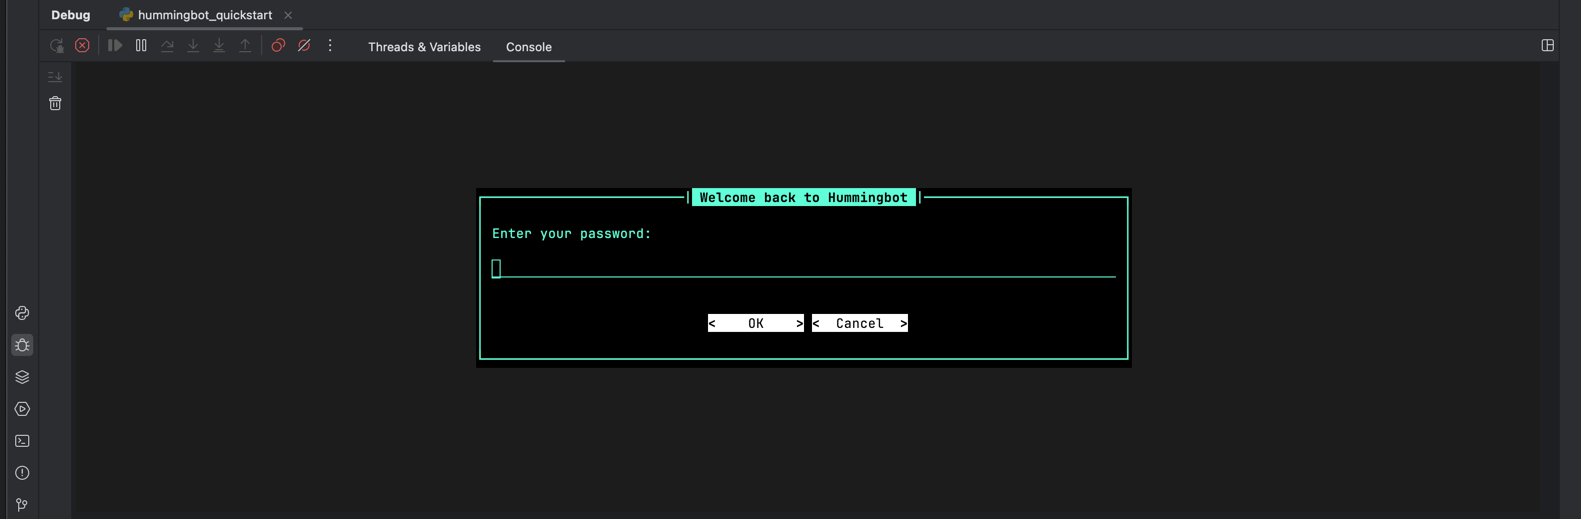Screen dimensions: 1581x519
Task: Click "Welcome back to Hummingbot" title text
Action: pos(804,197)
